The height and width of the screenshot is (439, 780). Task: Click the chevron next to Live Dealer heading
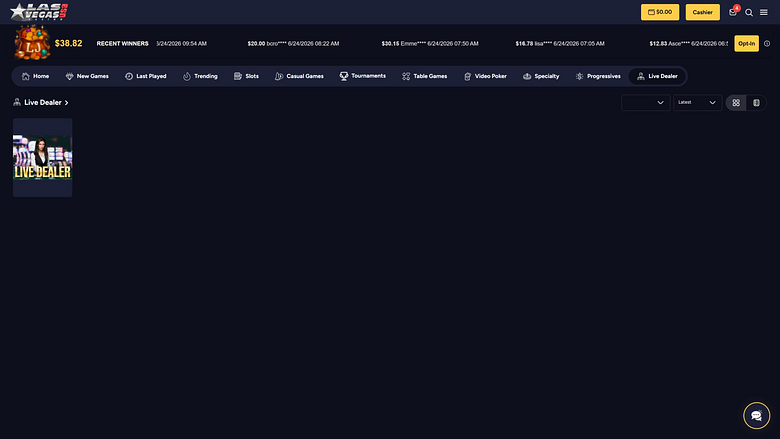[66, 103]
